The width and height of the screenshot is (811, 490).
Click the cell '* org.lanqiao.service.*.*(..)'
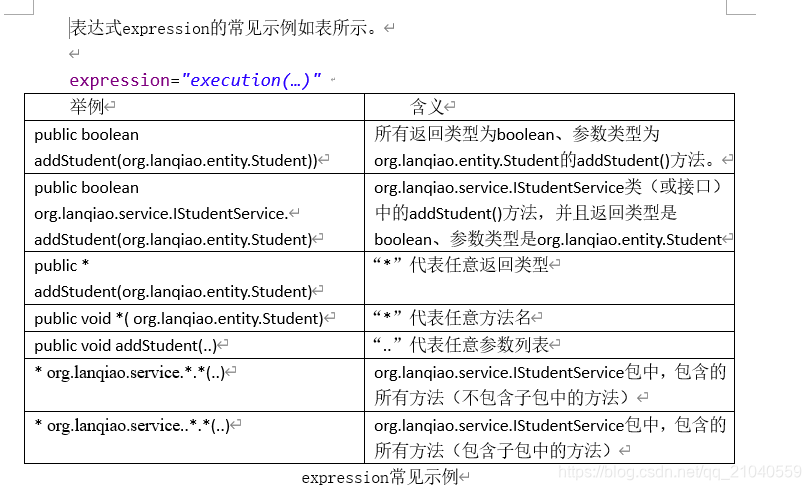(x=129, y=372)
